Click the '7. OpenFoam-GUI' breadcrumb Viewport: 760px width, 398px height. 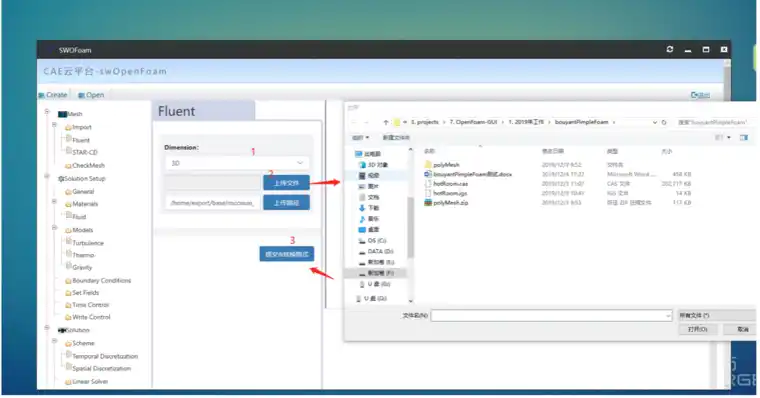coord(473,122)
